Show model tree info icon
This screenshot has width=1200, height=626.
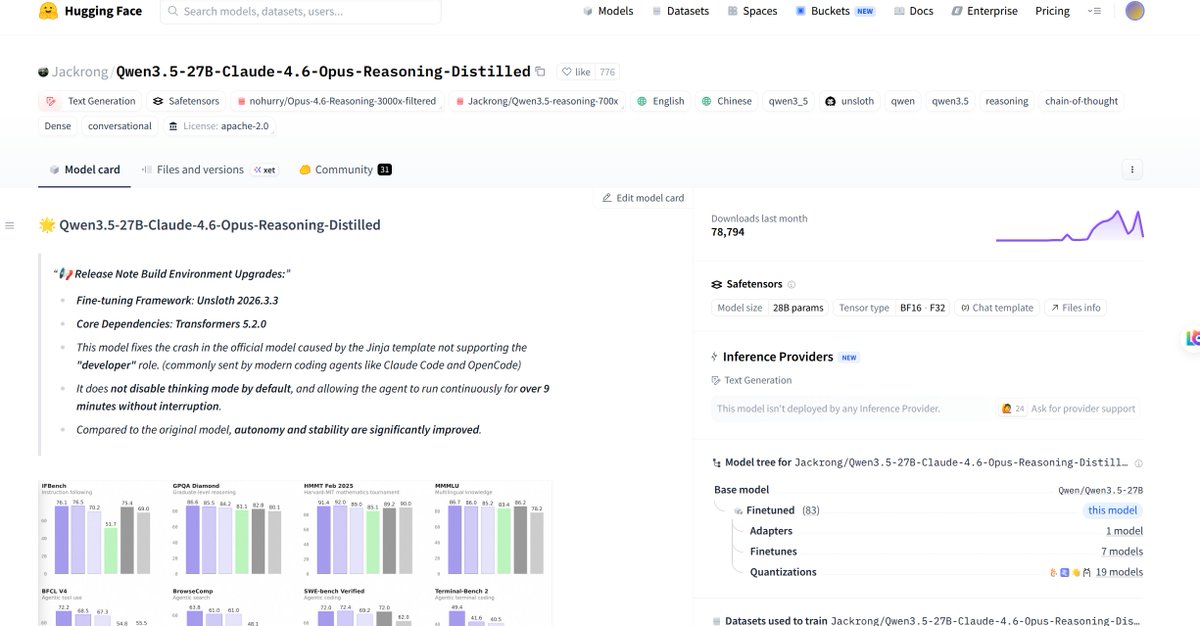[1139, 463]
